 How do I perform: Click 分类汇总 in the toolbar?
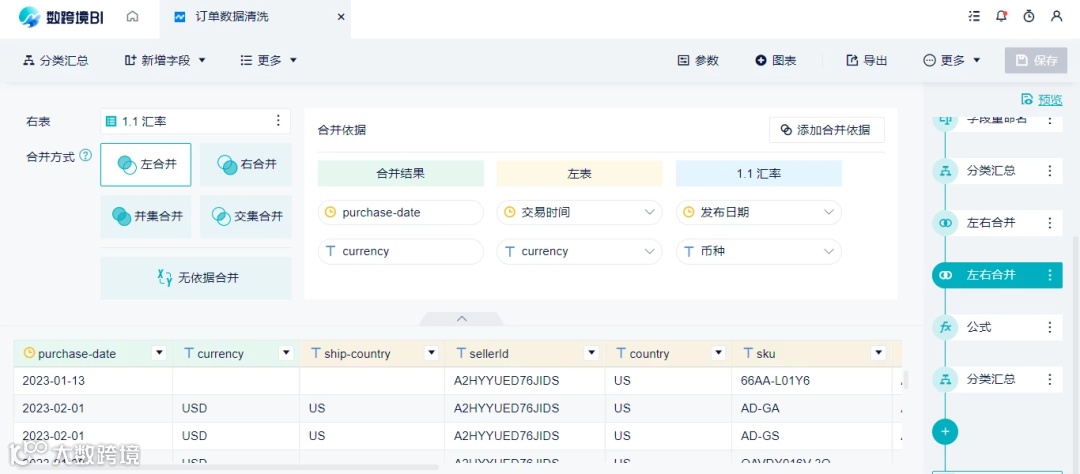point(56,60)
